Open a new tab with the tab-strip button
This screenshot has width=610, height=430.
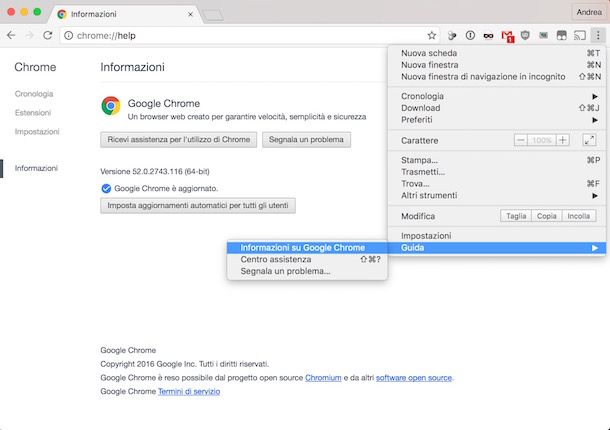pos(213,16)
